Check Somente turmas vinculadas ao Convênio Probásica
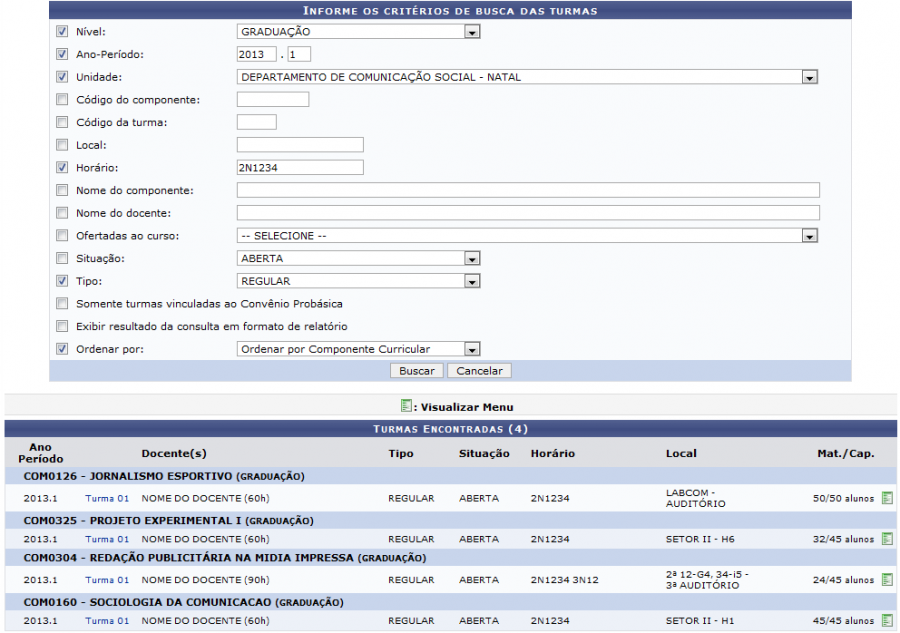This screenshot has width=900, height=633. click(62, 304)
